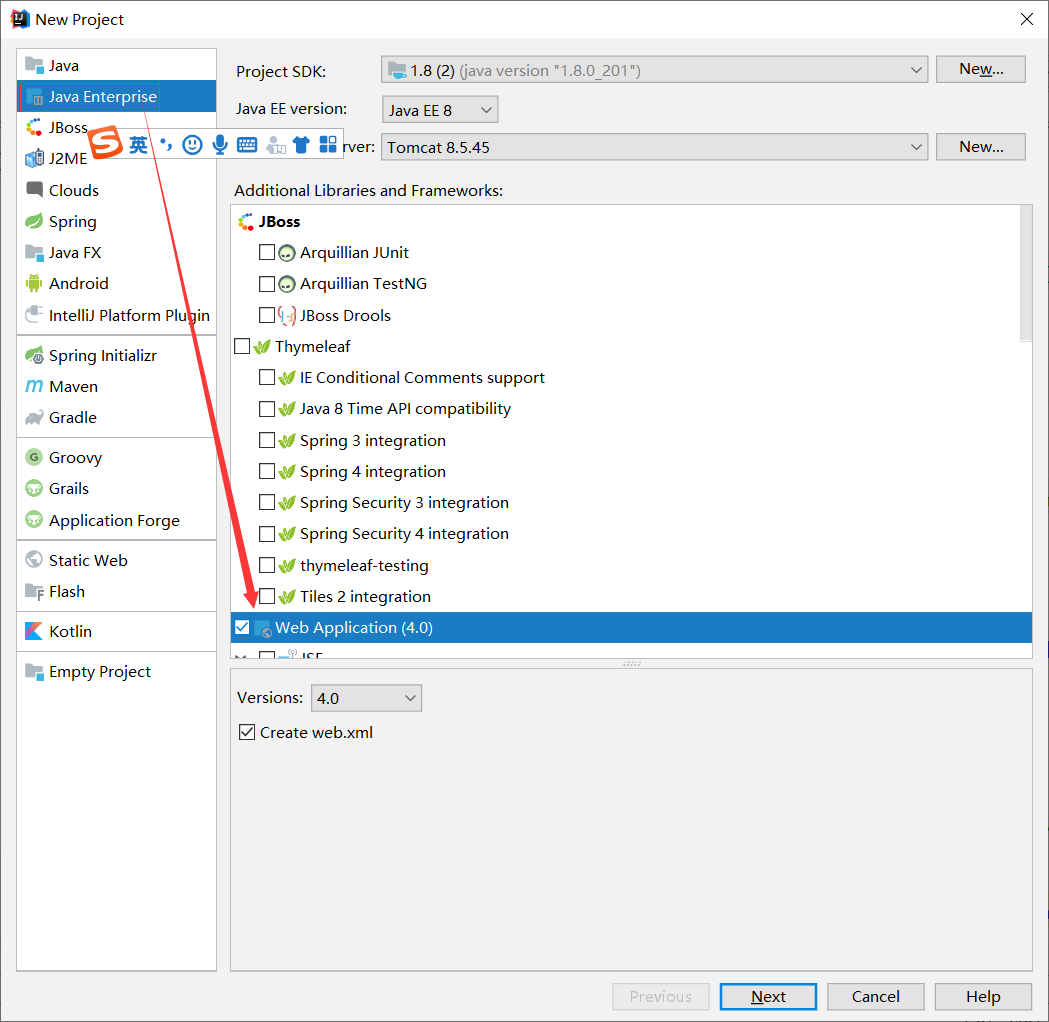Click the IME toolbox grid icon
The width and height of the screenshot is (1049, 1022).
click(x=328, y=144)
